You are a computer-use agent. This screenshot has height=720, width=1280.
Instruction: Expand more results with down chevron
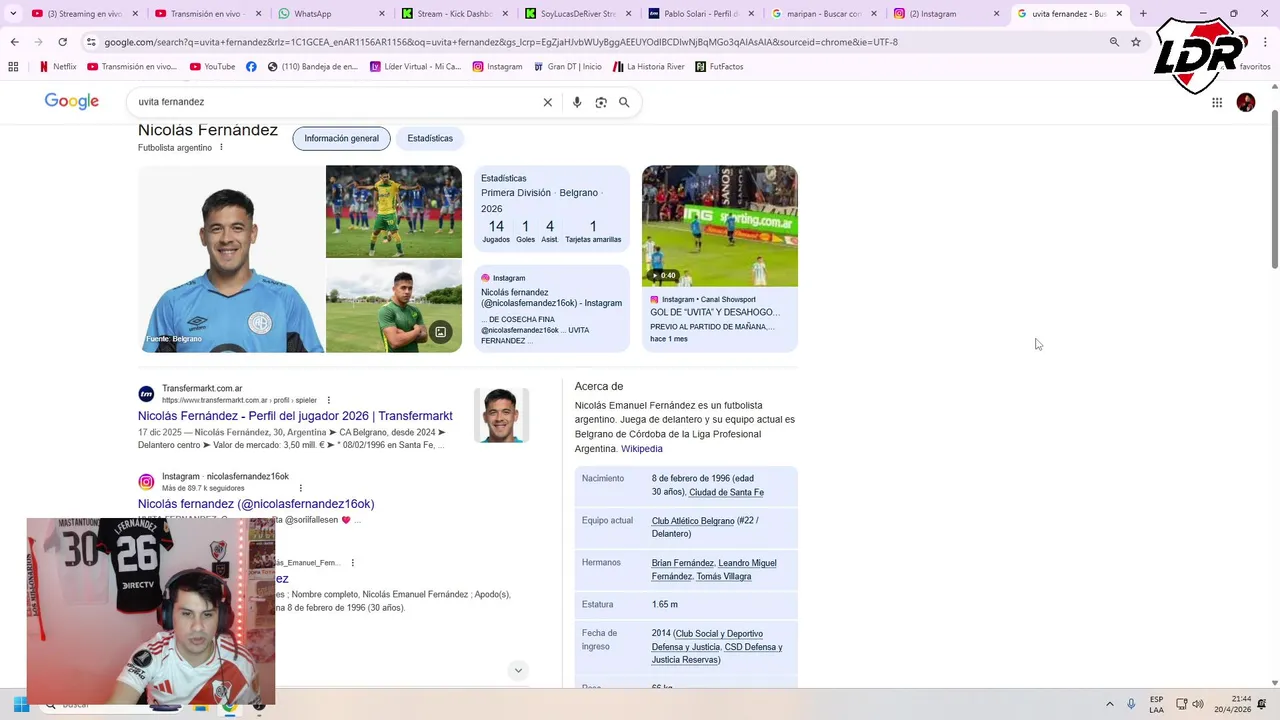tap(518, 670)
